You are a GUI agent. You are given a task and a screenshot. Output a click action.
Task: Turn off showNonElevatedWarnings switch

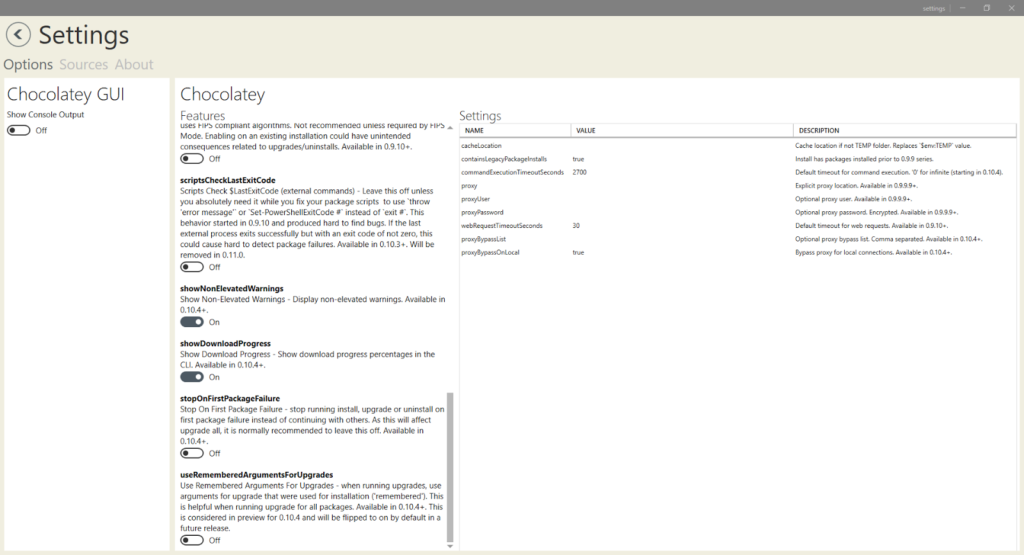[192, 322]
